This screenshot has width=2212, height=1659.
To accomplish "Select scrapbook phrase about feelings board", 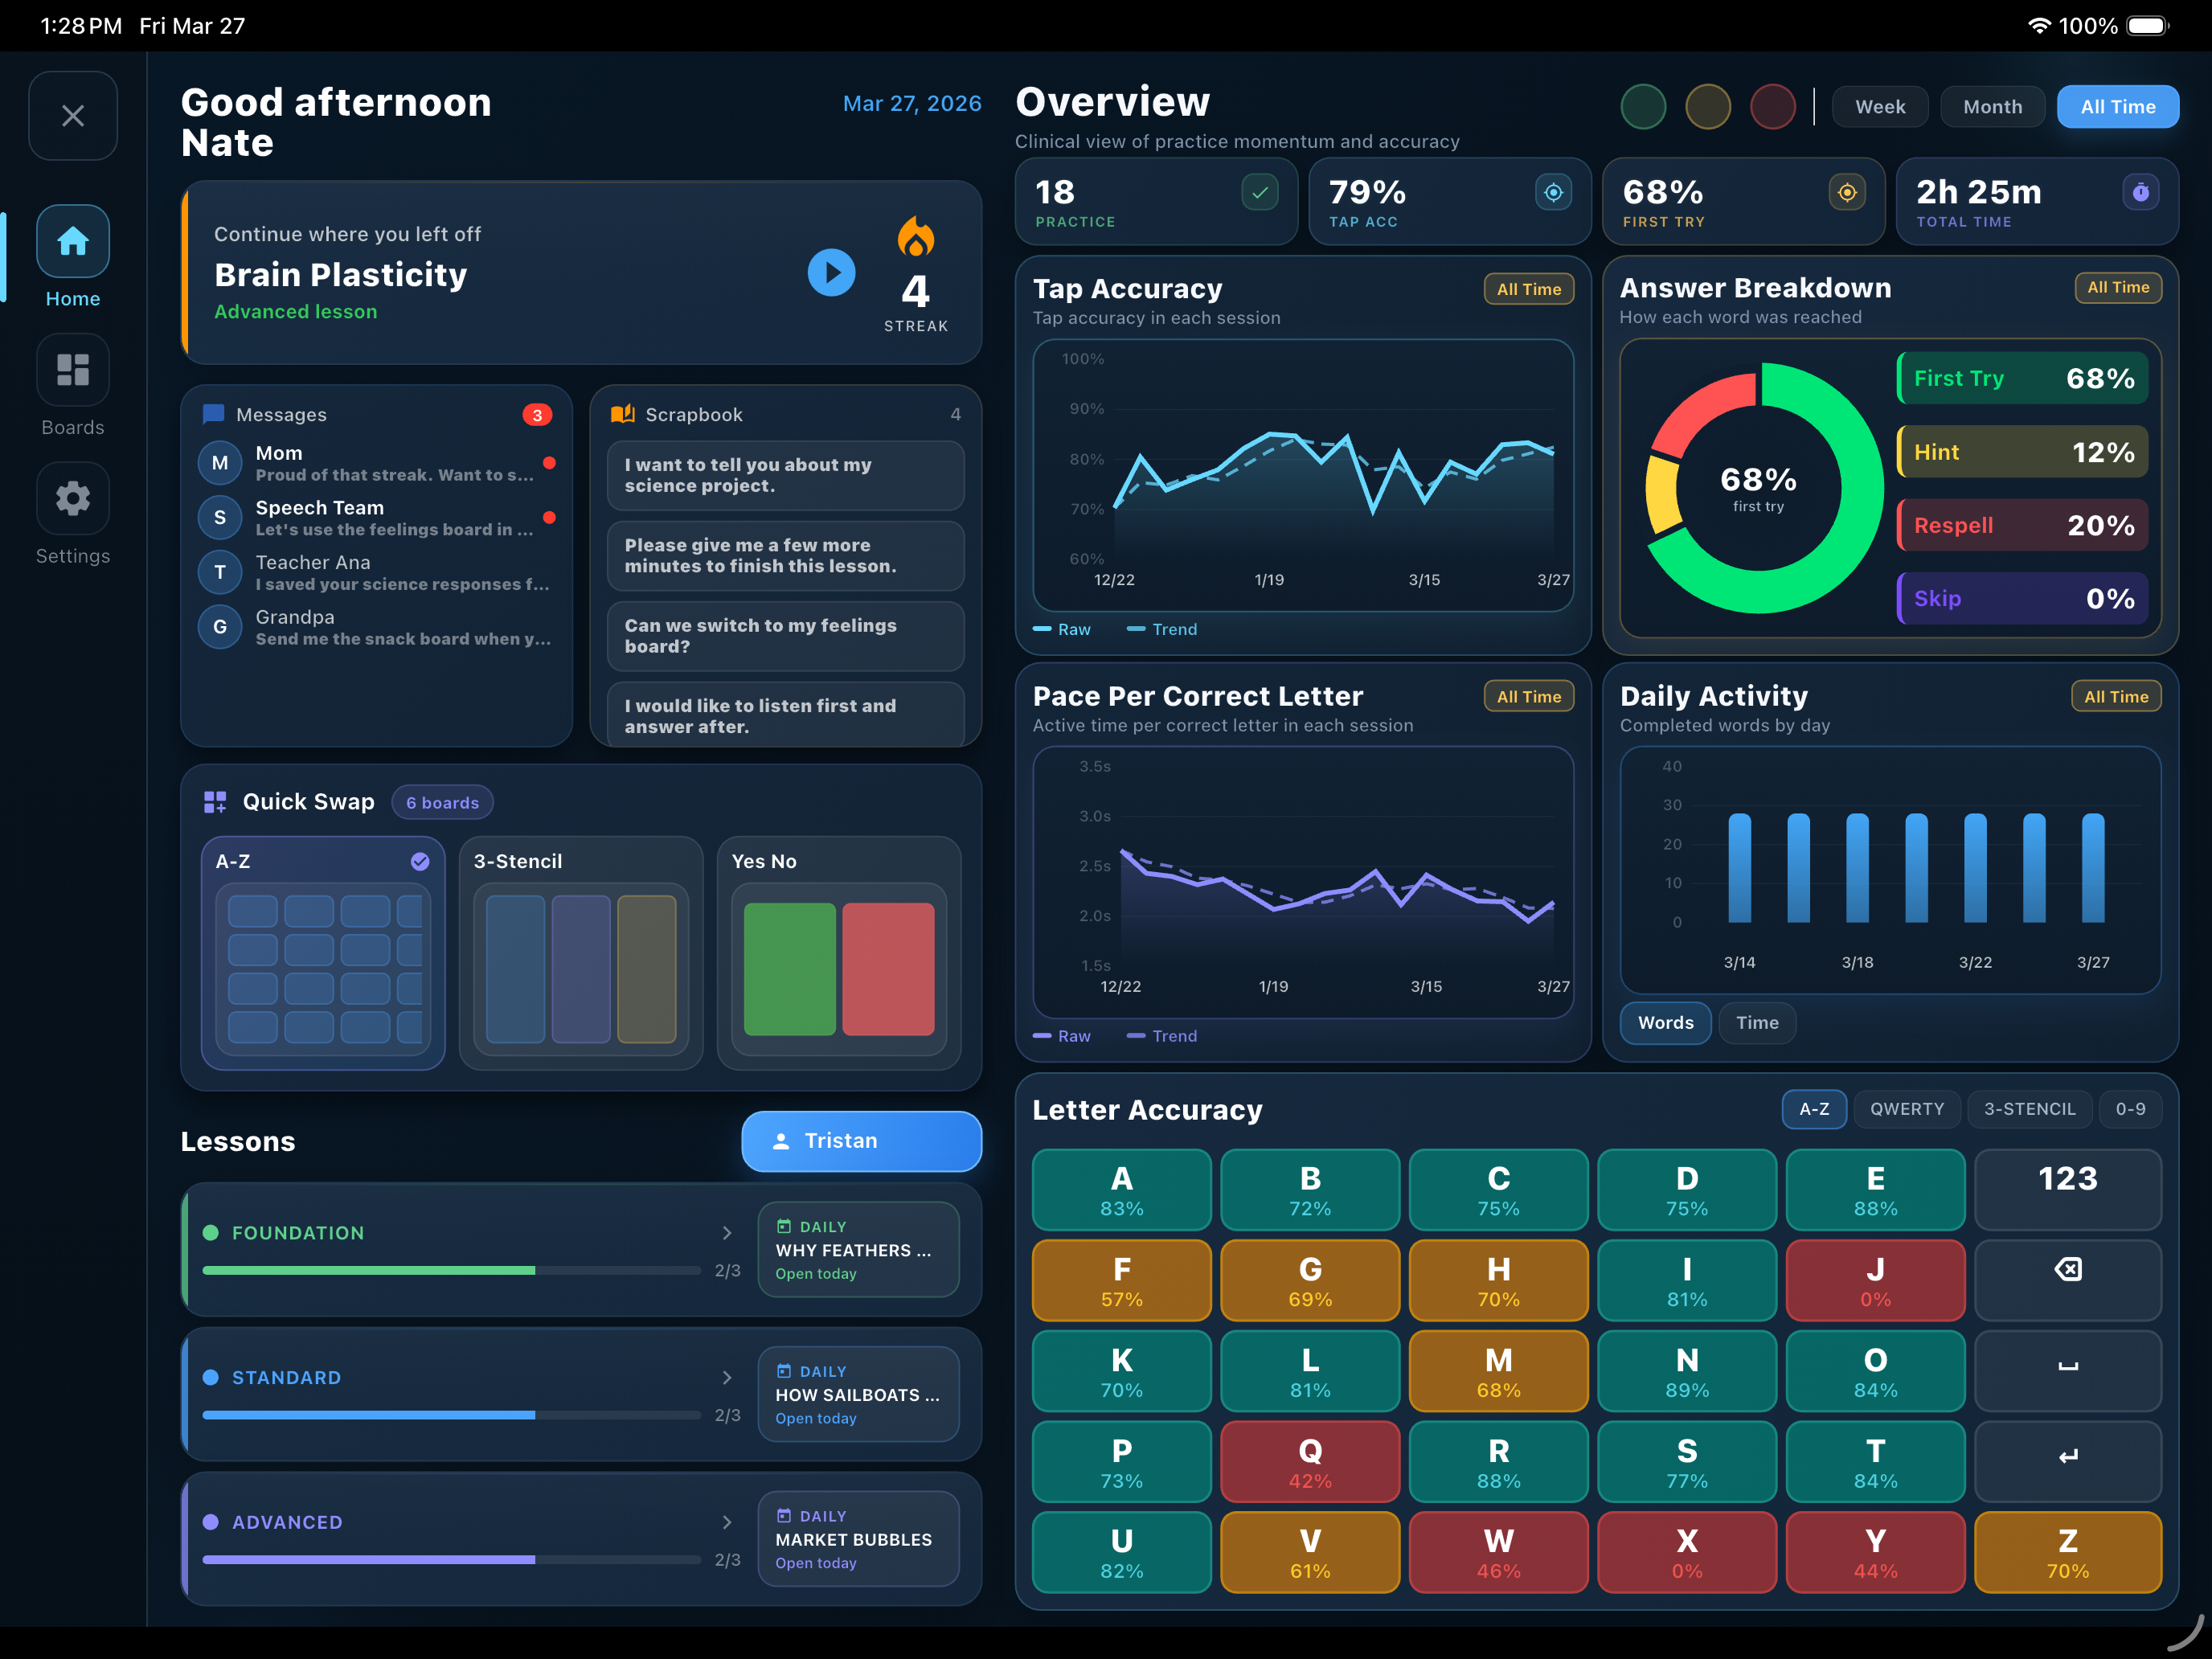I will click(x=786, y=636).
